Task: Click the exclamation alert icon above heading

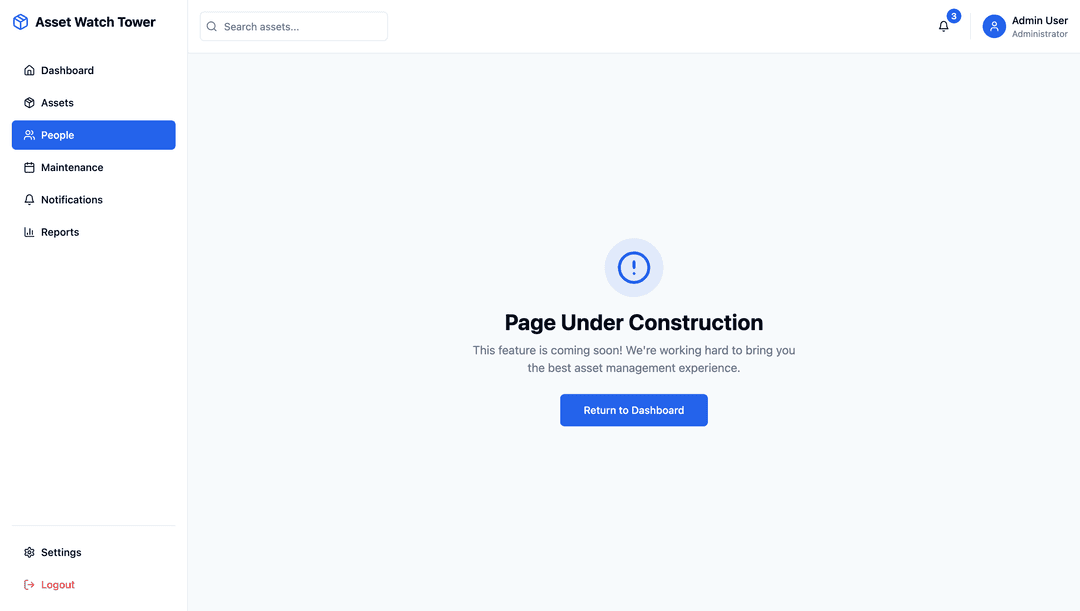Action: [634, 267]
